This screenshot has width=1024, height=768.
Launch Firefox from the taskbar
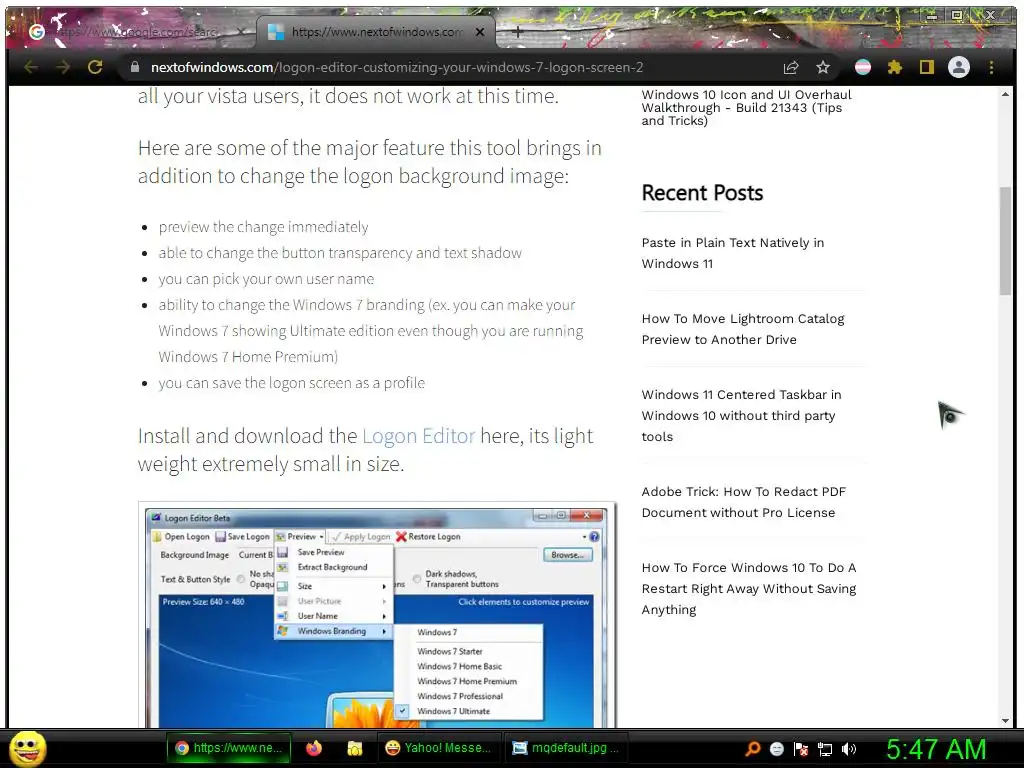point(314,748)
